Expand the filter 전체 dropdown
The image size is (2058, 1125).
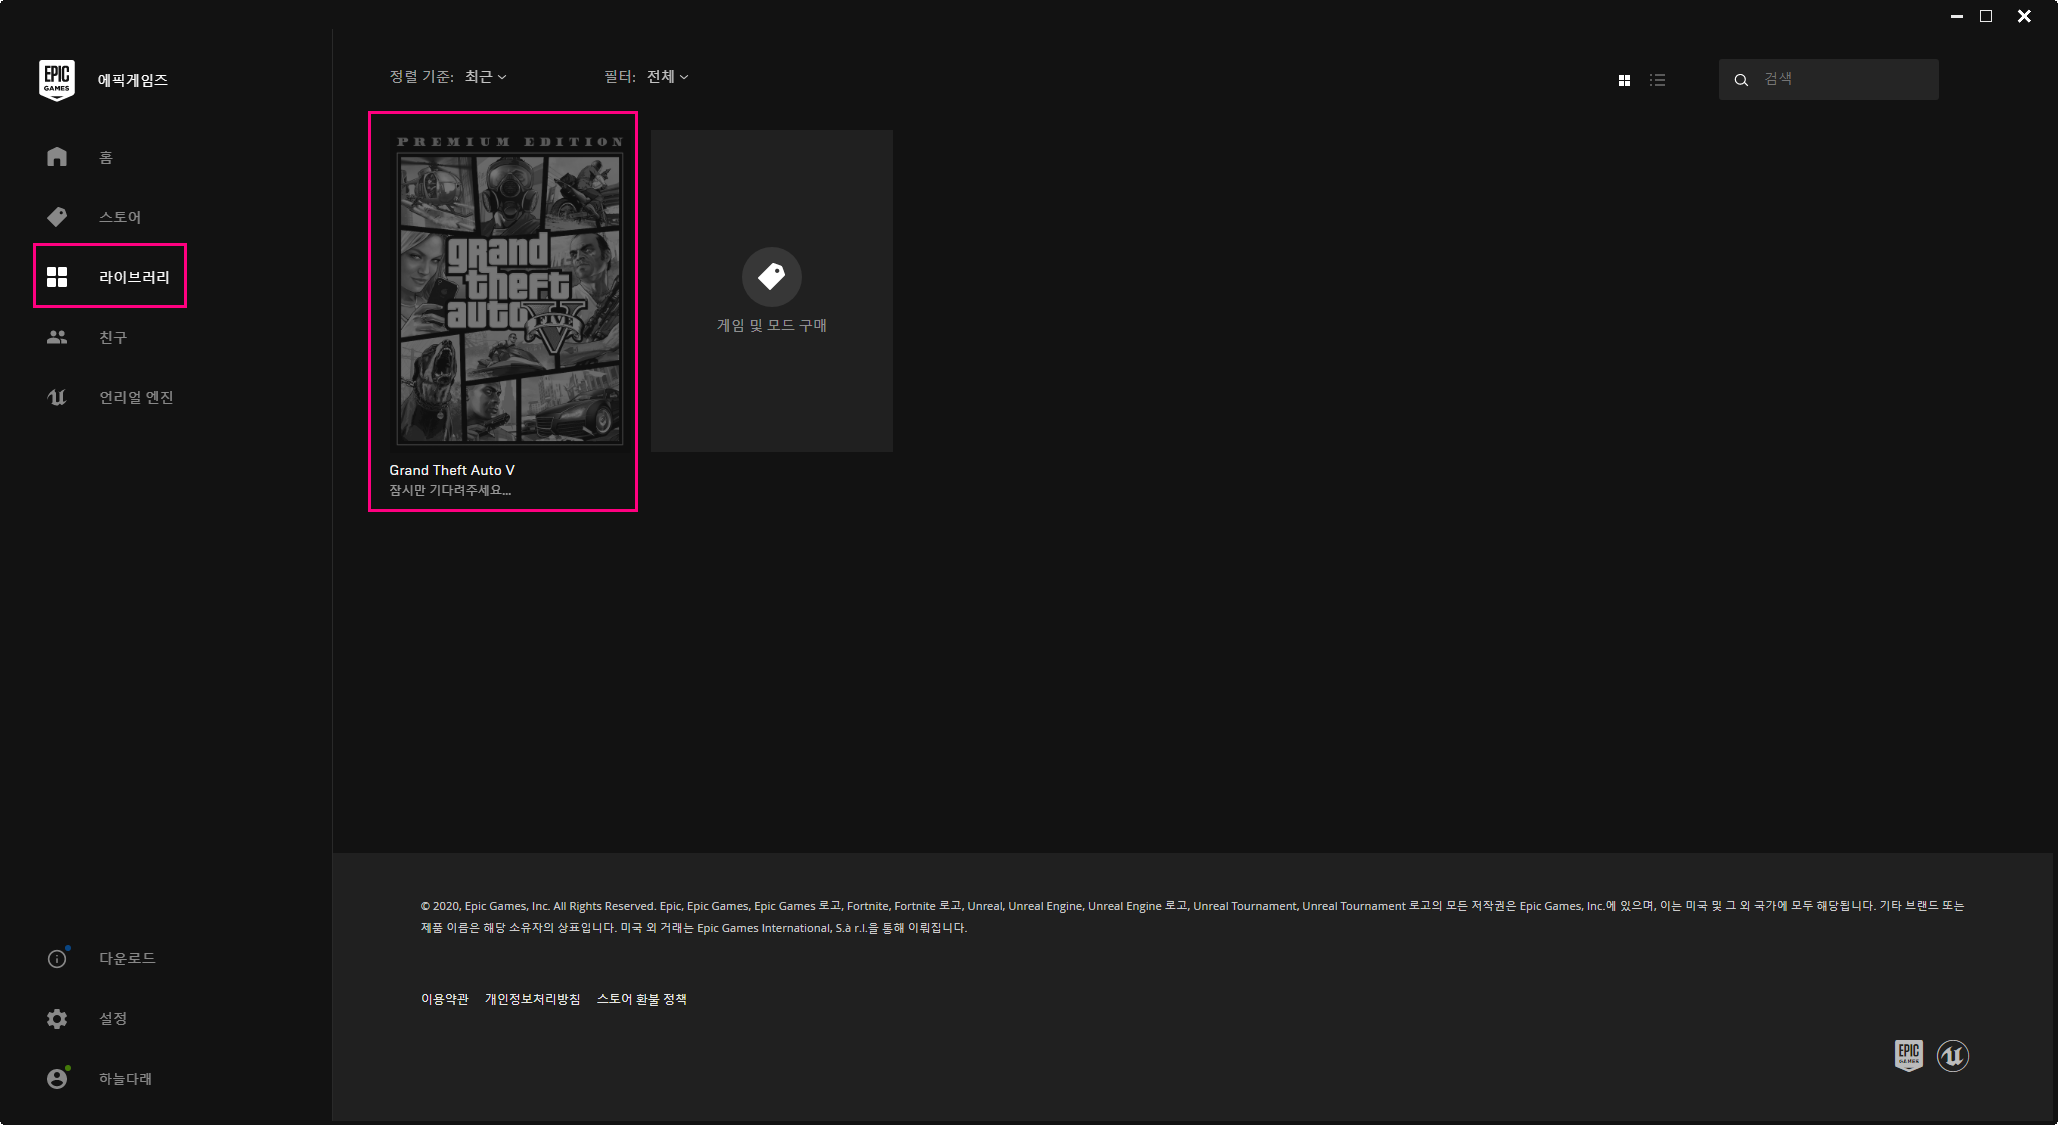pyautogui.click(x=667, y=77)
